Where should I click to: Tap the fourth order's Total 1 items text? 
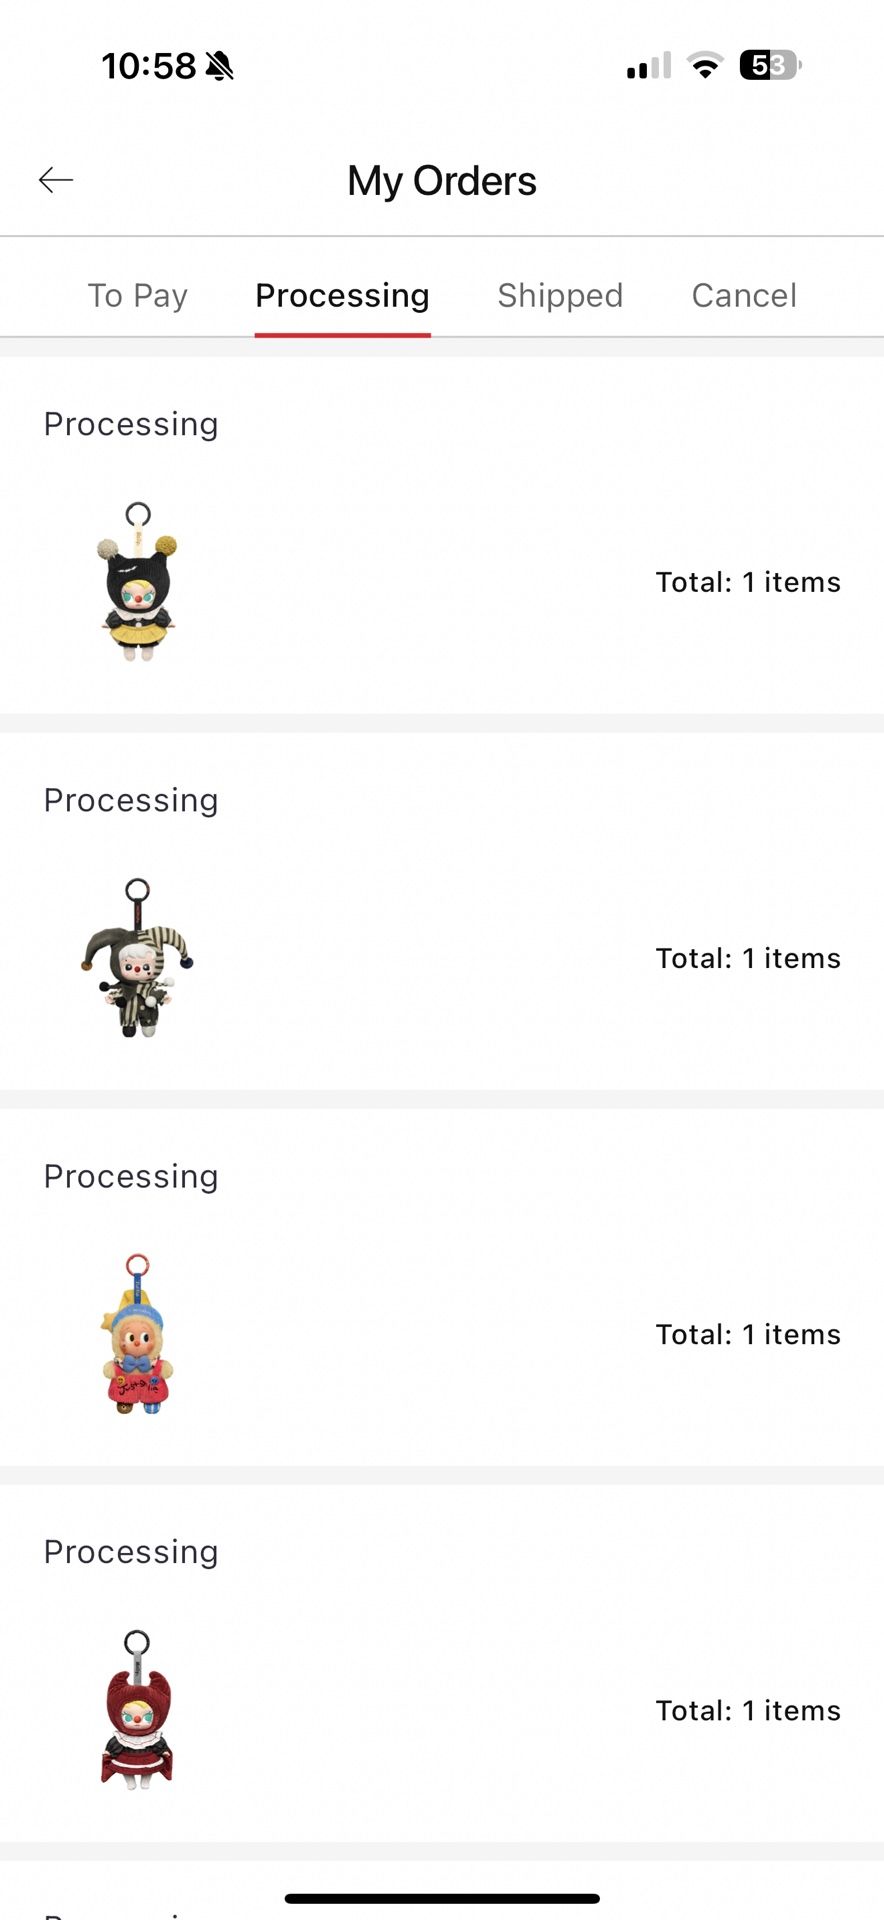click(748, 1710)
